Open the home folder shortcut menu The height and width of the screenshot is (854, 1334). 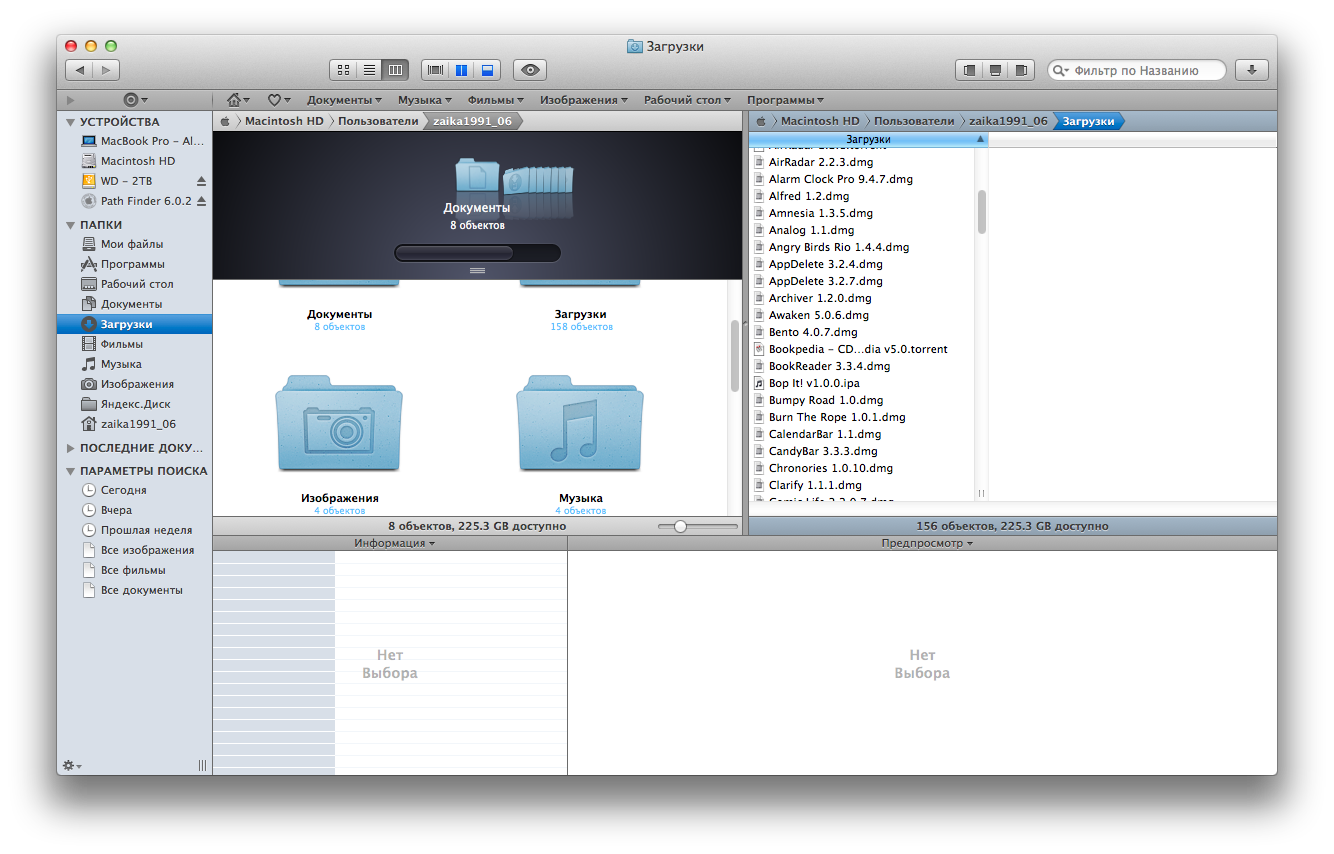pyautogui.click(x=237, y=100)
